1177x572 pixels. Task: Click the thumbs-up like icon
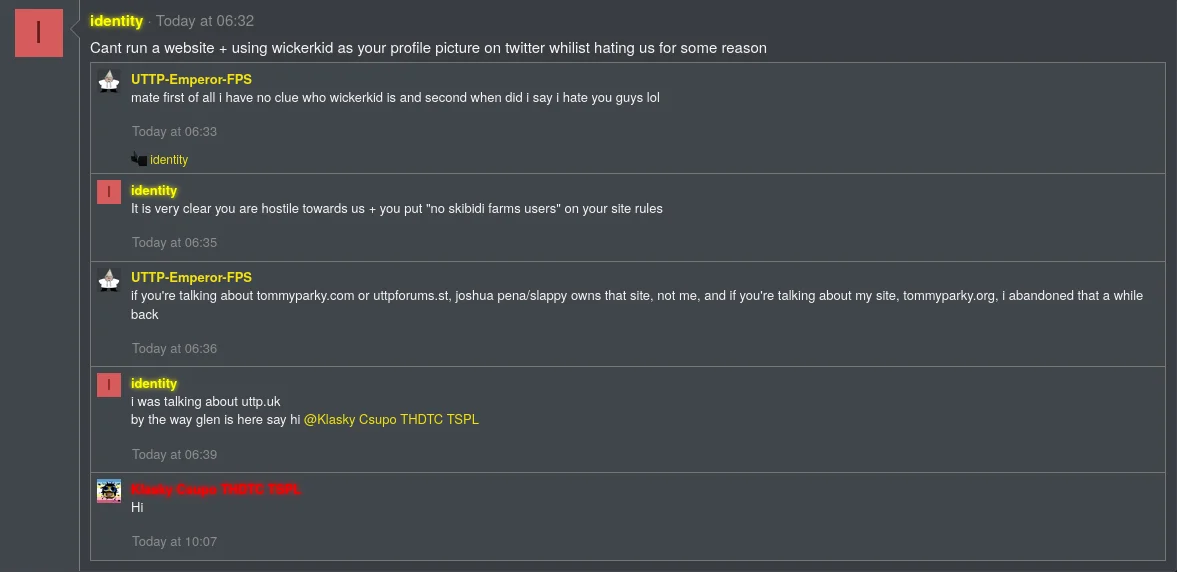[139, 159]
